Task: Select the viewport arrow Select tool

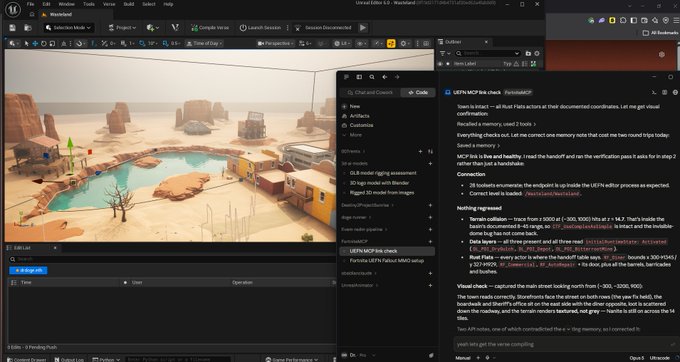Action: click(x=26, y=43)
